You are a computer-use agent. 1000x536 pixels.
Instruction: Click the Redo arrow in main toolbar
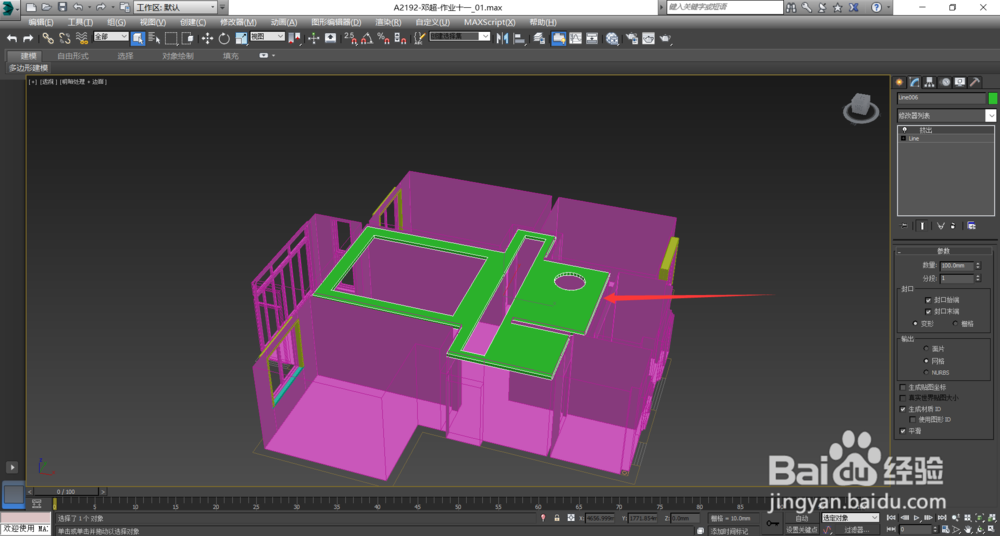28,38
